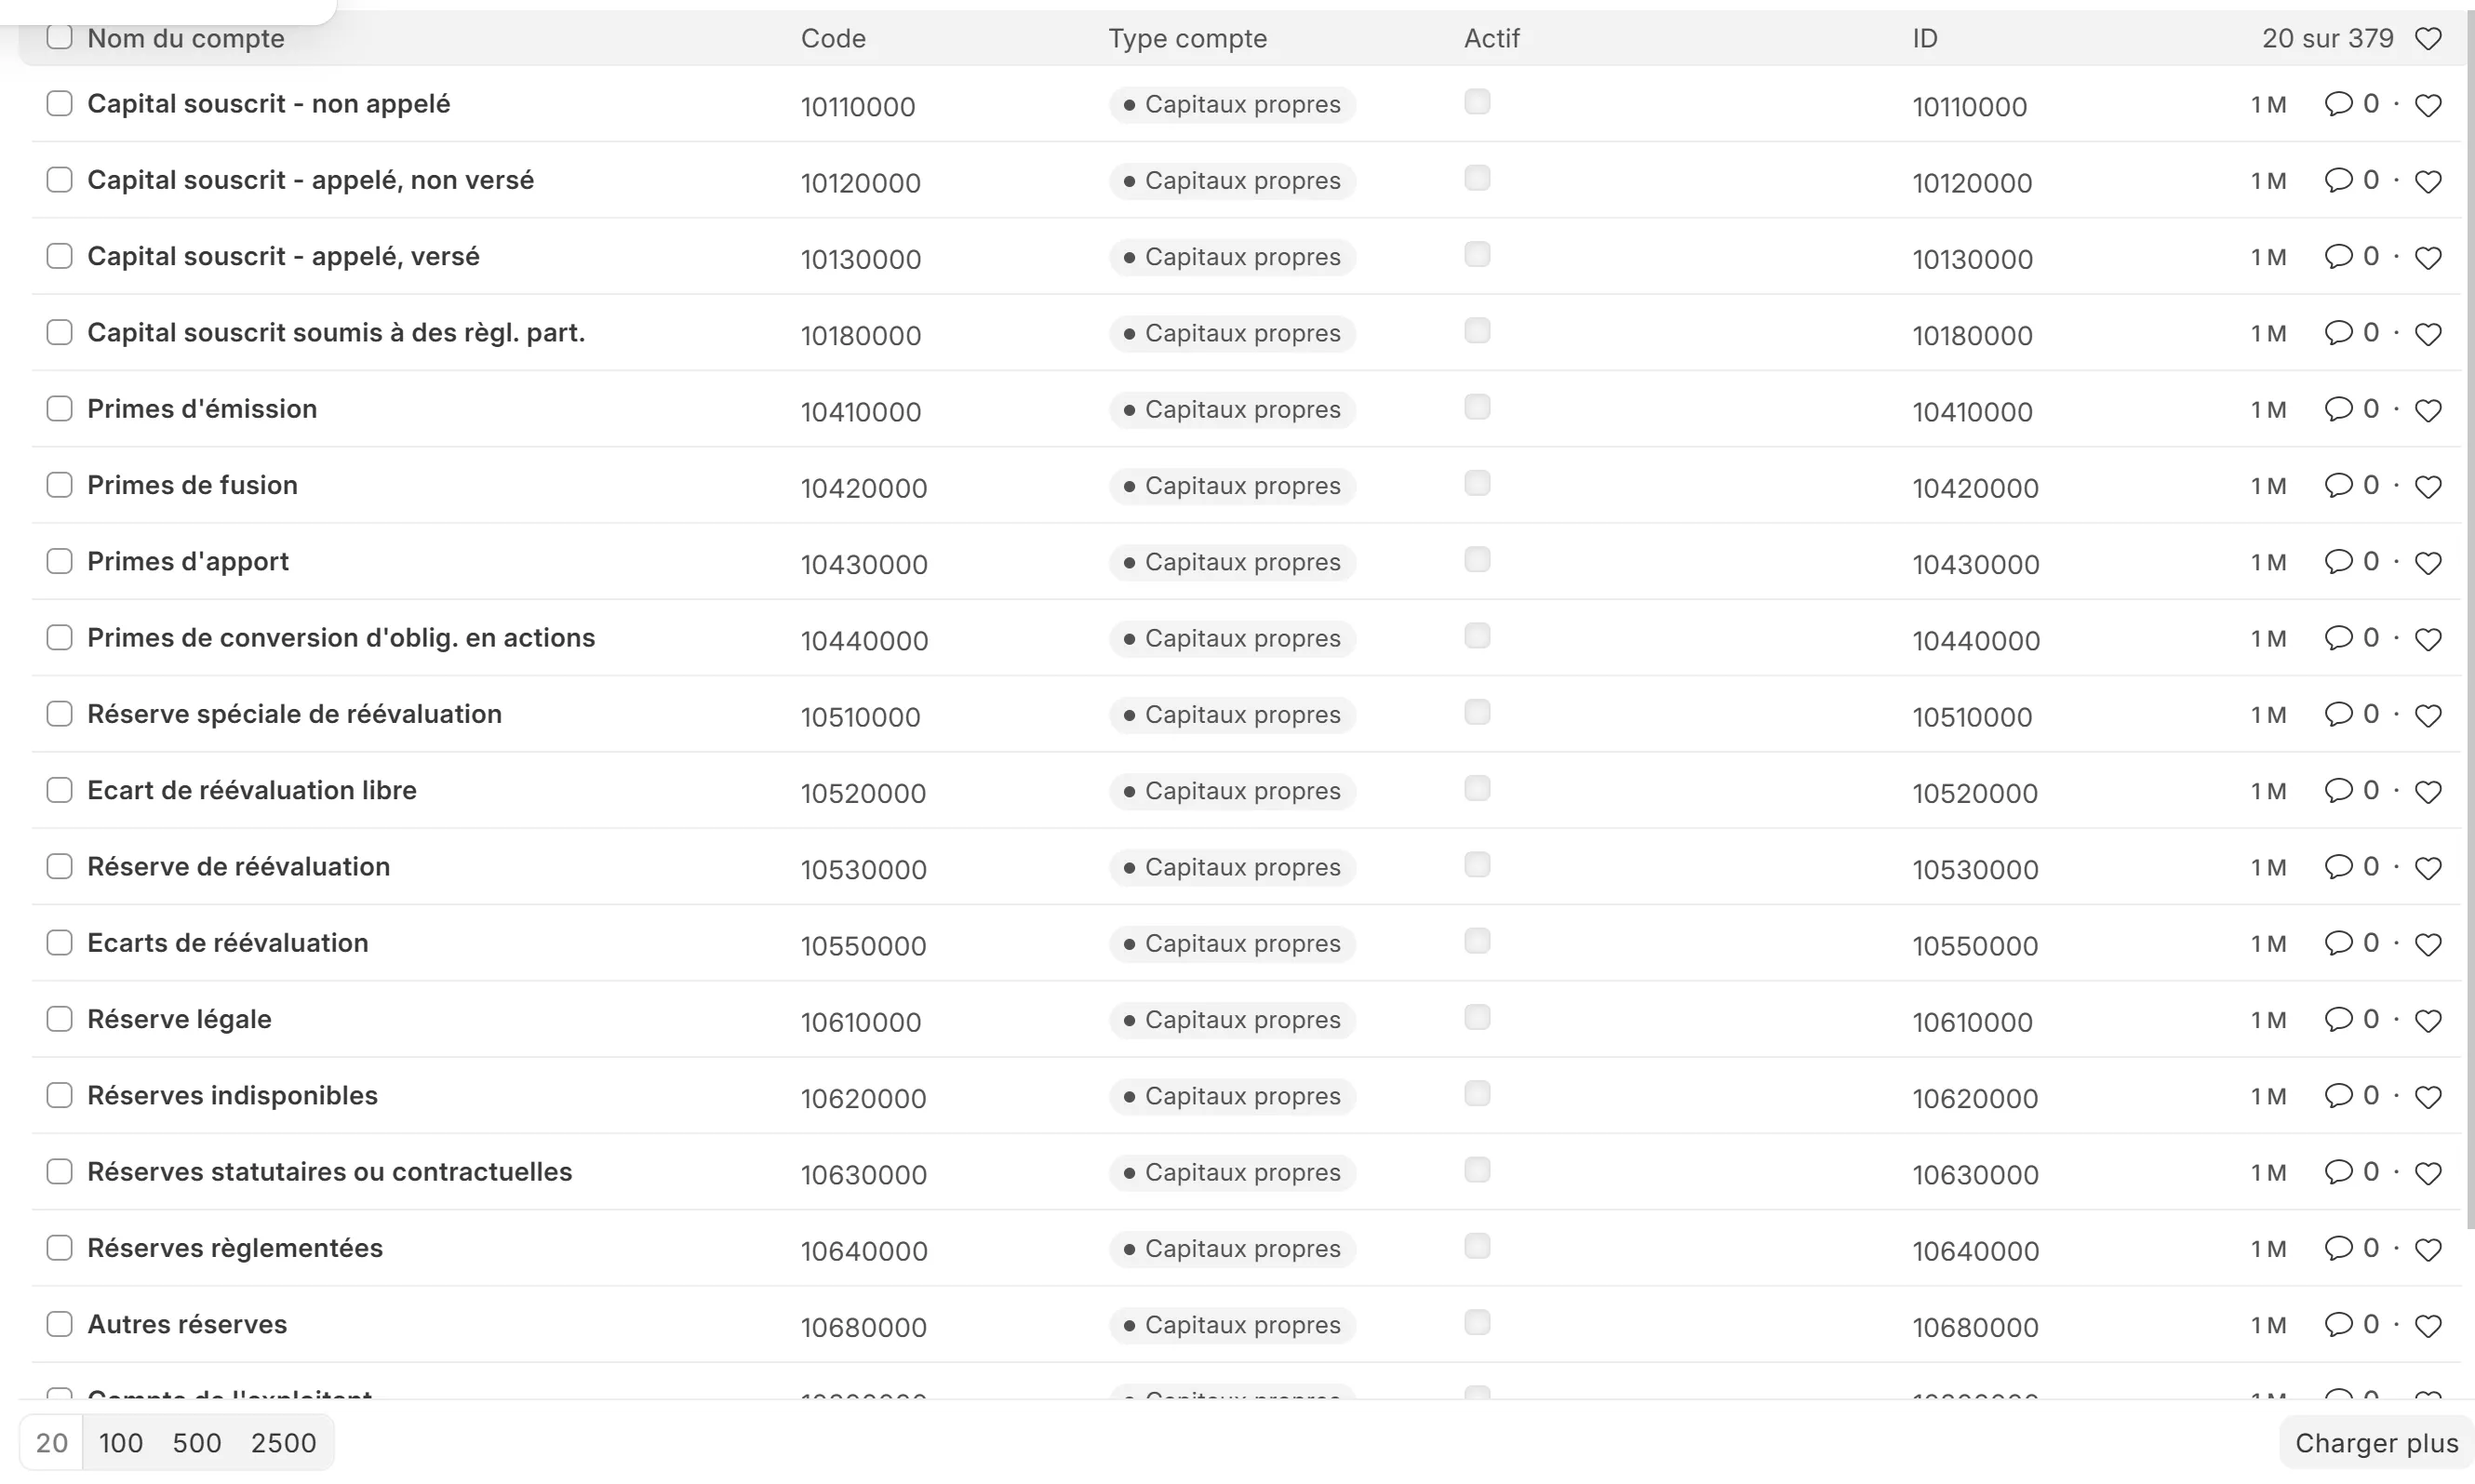This screenshot has height=1484, width=2475.
Task: Set page size to 2500 rows
Action: pos(283,1442)
